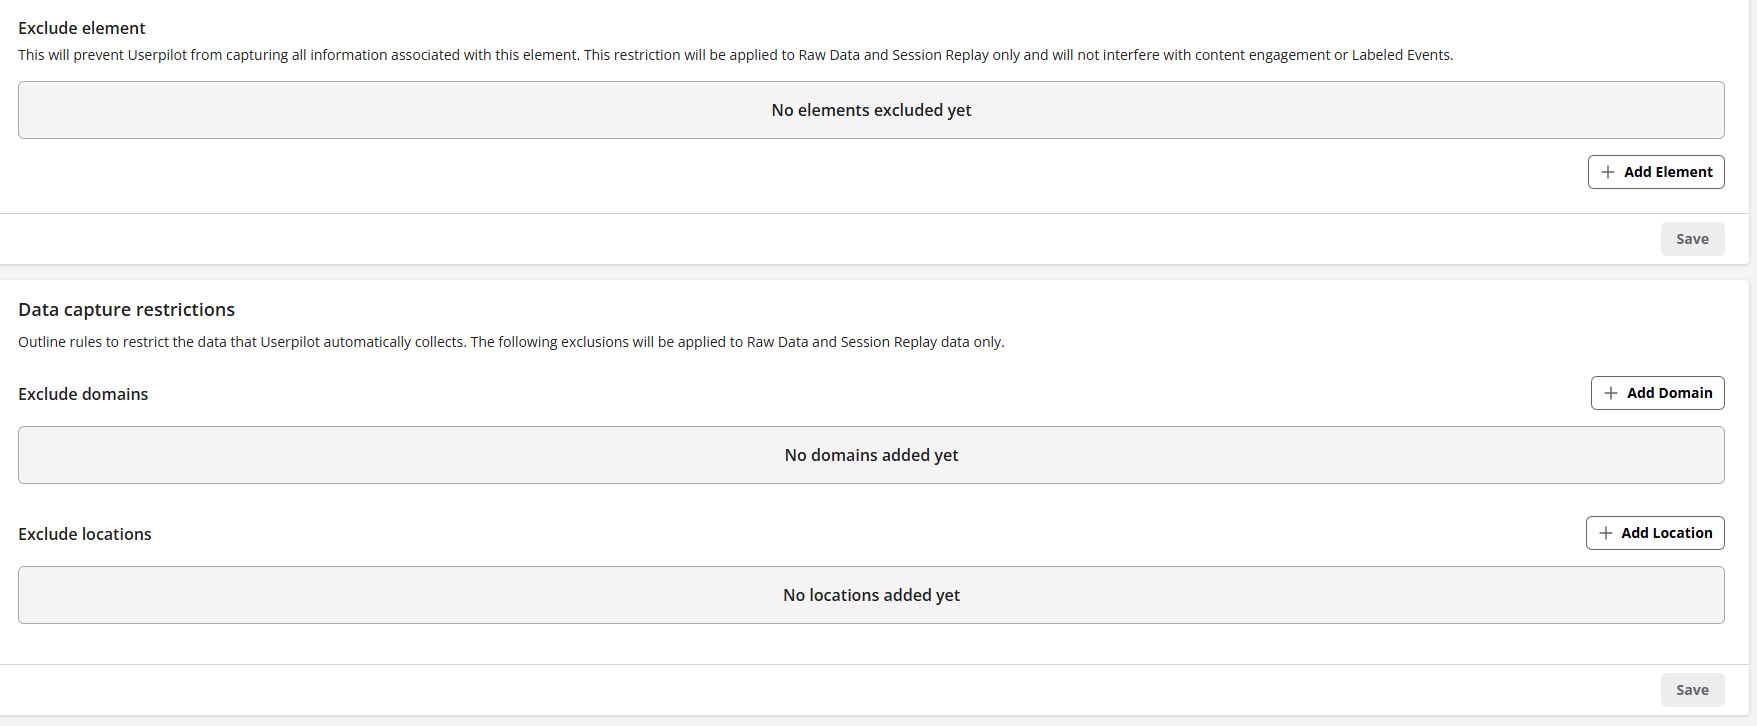Click the 'No elements excluded yet' box
Image resolution: width=1757 pixels, height=726 pixels.
click(x=871, y=110)
